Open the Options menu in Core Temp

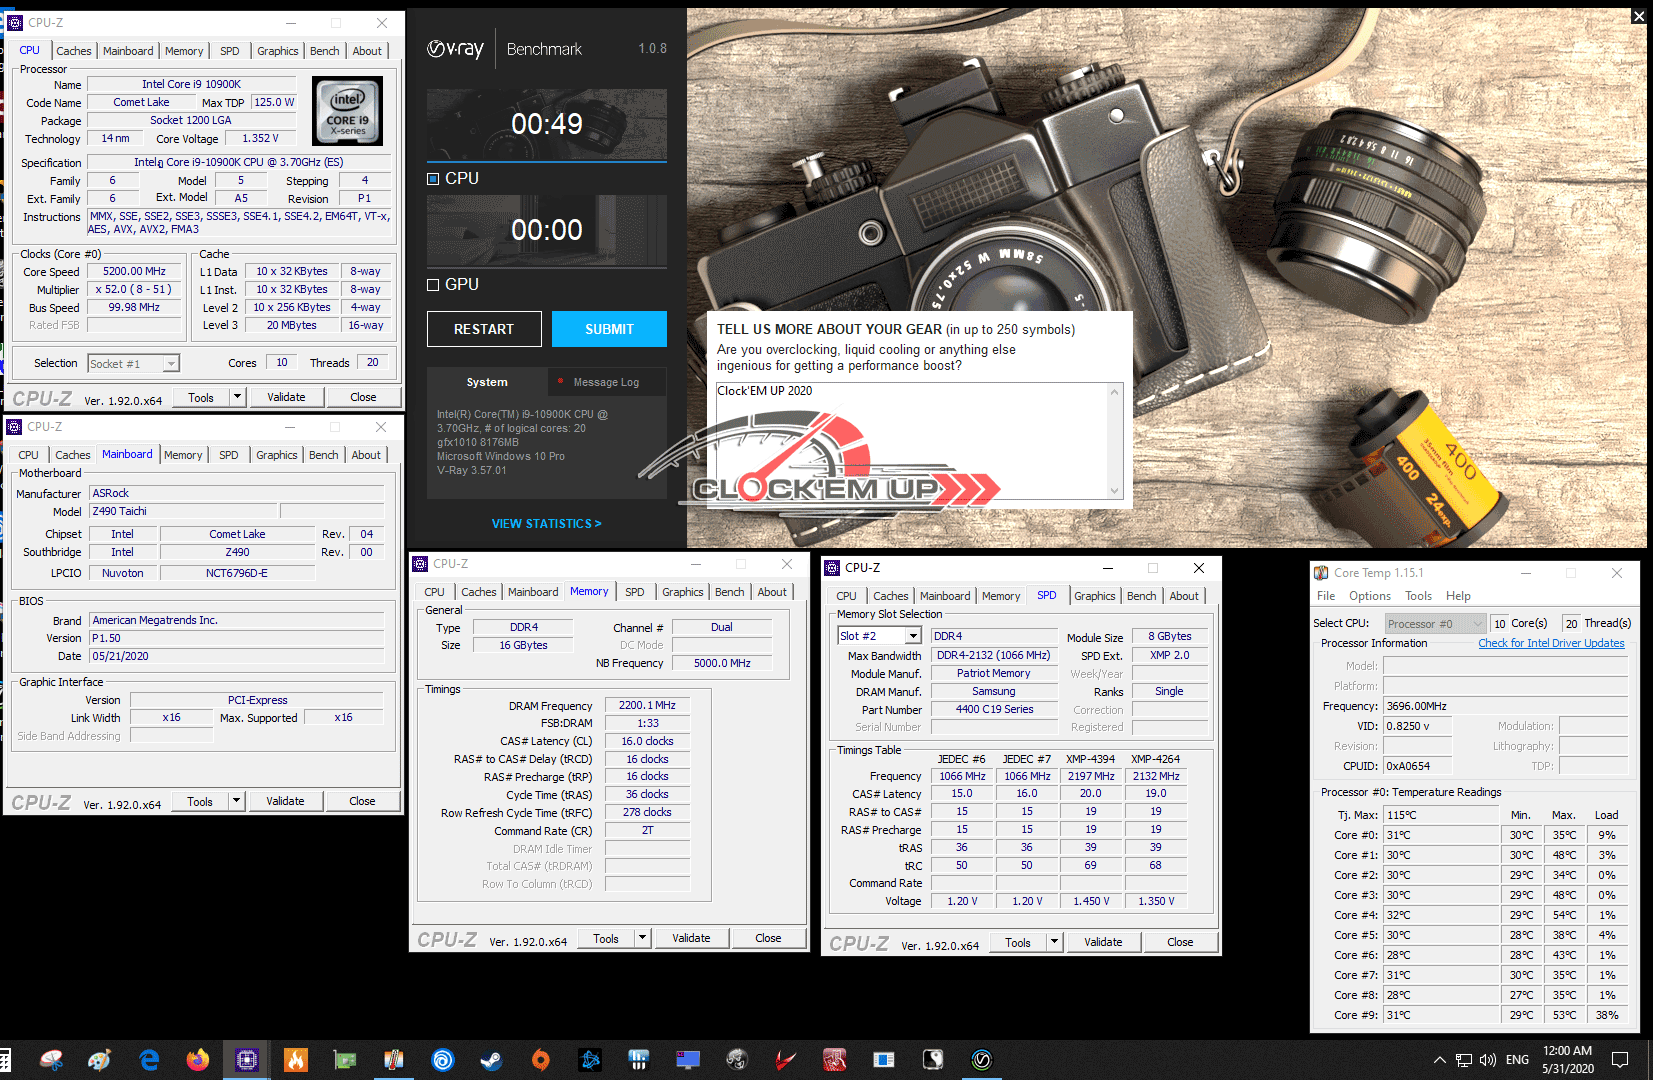(x=1369, y=596)
